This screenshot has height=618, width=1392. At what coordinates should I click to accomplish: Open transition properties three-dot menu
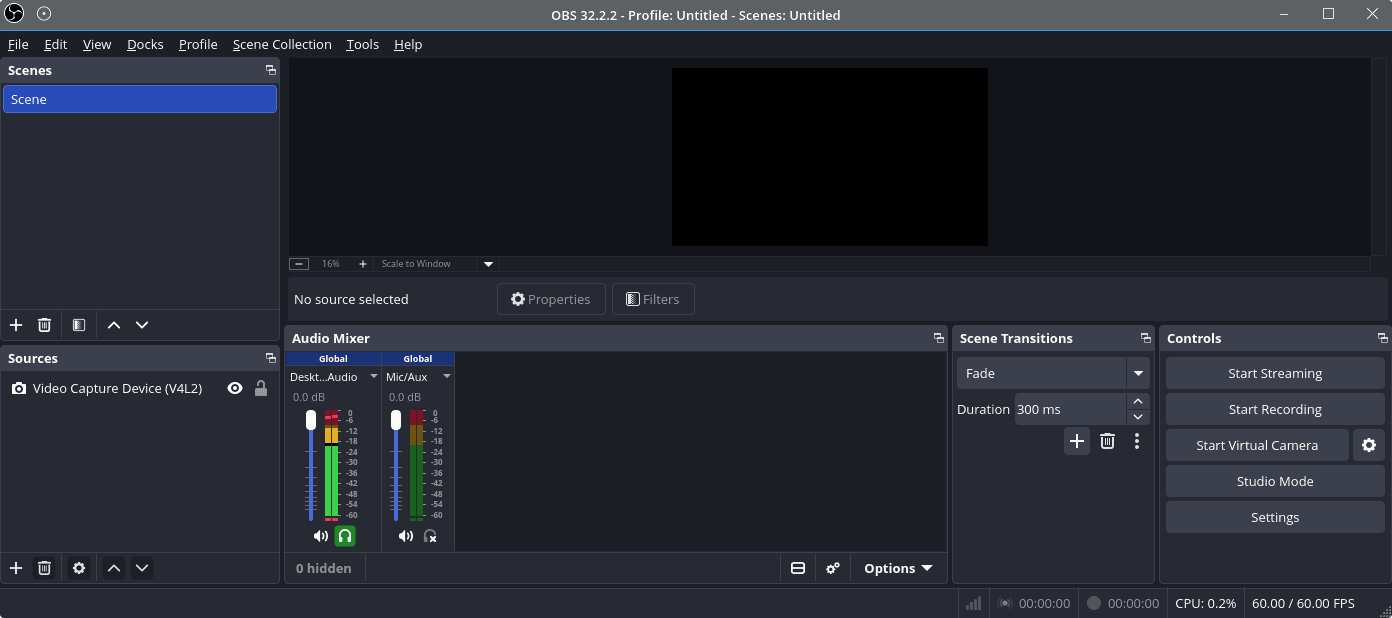pos(1137,441)
